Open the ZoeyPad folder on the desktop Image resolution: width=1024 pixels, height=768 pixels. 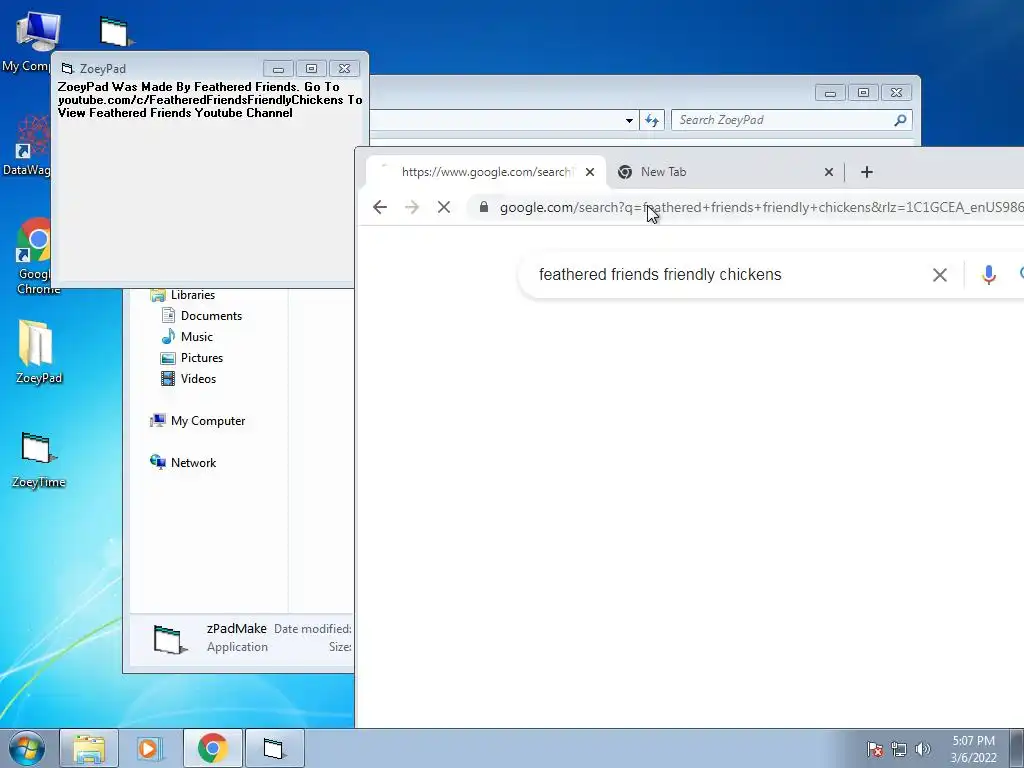coord(38,351)
